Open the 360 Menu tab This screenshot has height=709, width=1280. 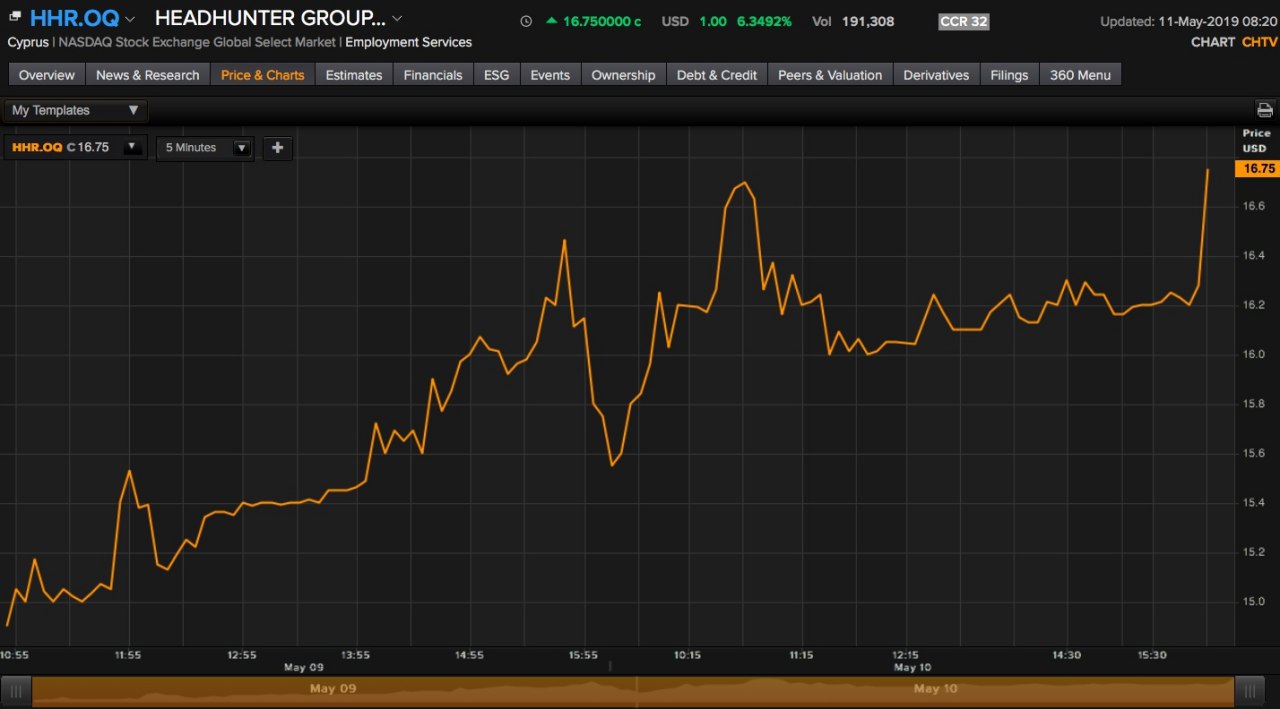point(1080,75)
